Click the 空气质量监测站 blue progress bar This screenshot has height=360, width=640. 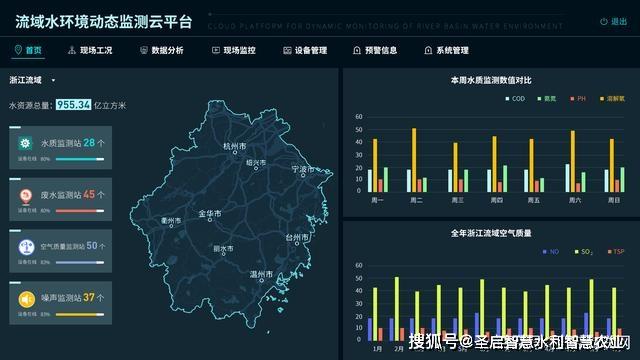(x=80, y=263)
